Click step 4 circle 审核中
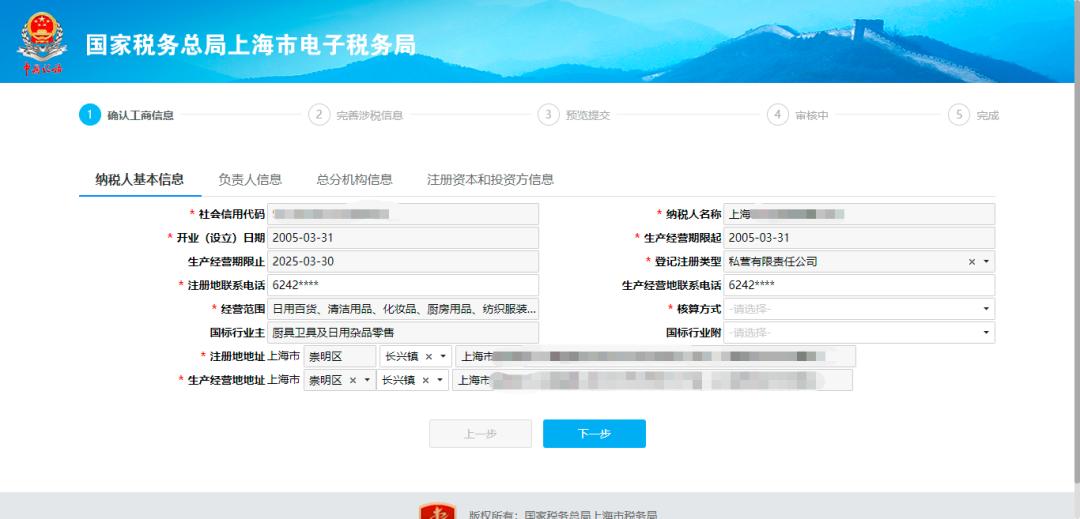This screenshot has width=1080, height=519. pos(778,115)
